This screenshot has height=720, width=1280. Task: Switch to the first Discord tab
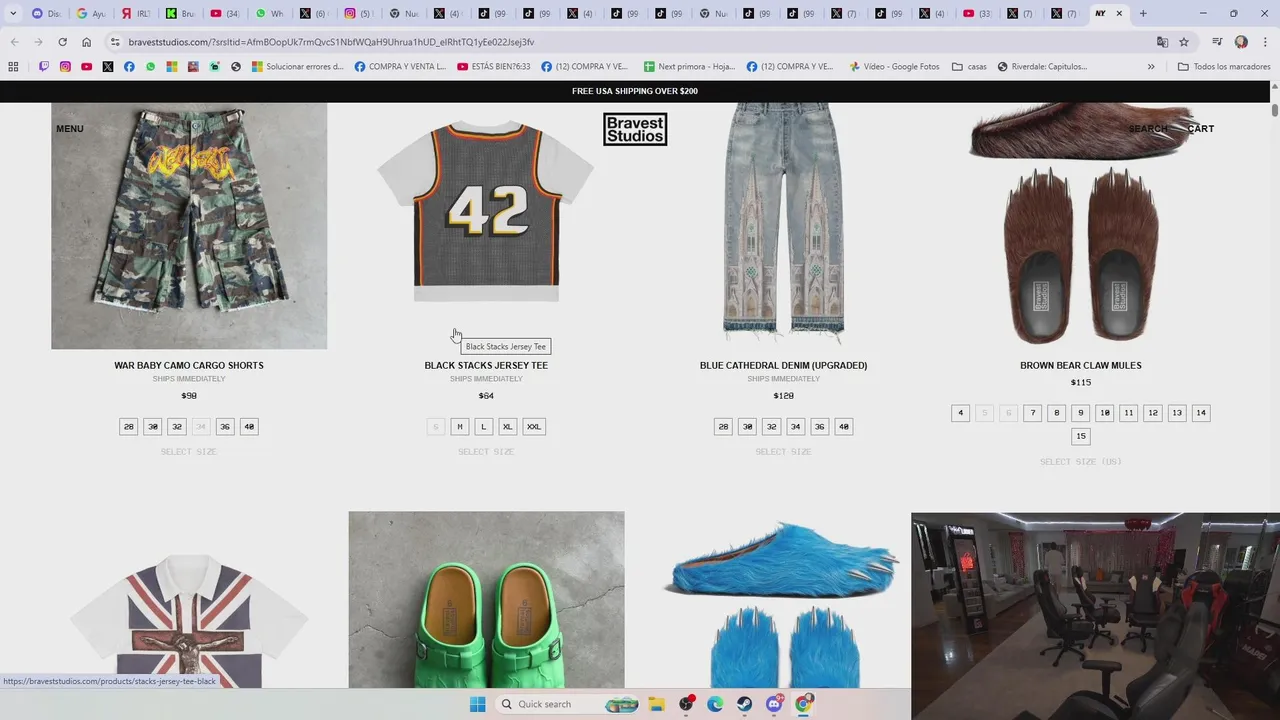point(45,14)
